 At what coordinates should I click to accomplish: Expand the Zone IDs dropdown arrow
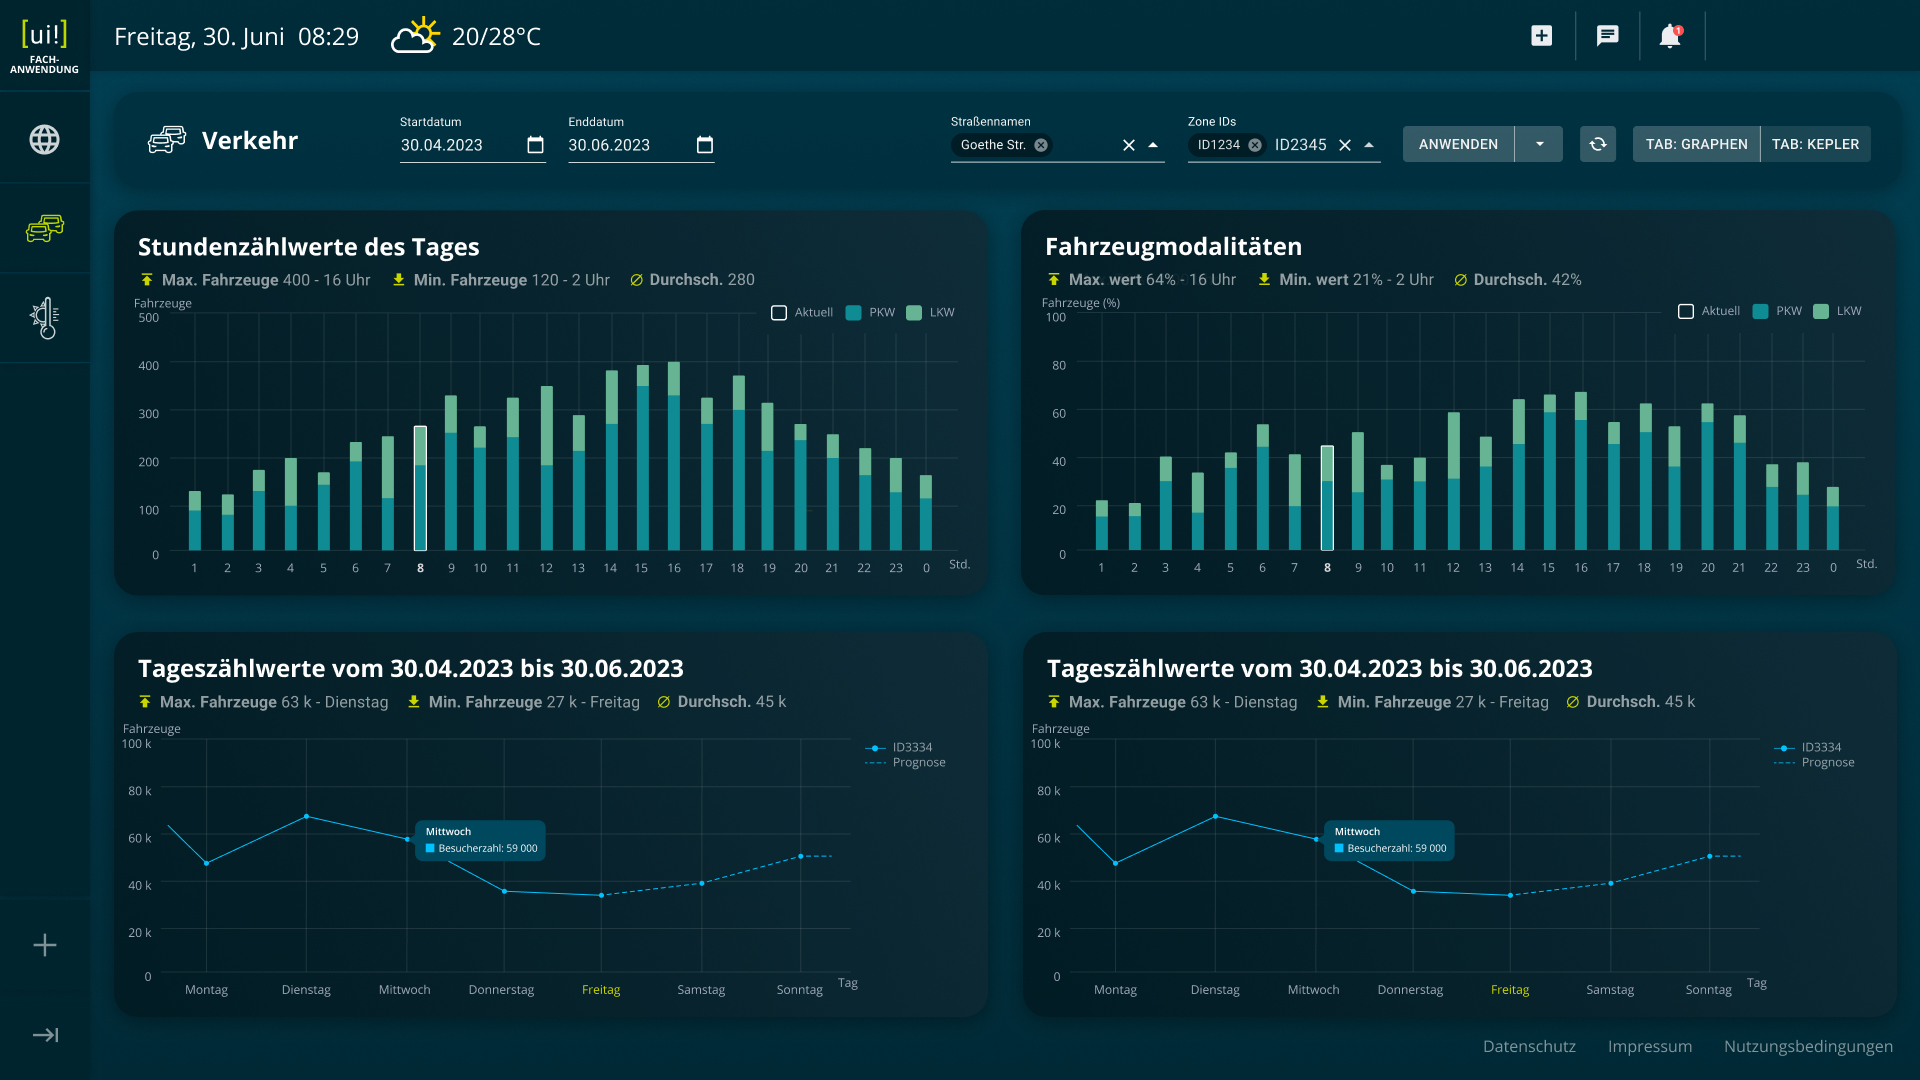coord(1369,145)
